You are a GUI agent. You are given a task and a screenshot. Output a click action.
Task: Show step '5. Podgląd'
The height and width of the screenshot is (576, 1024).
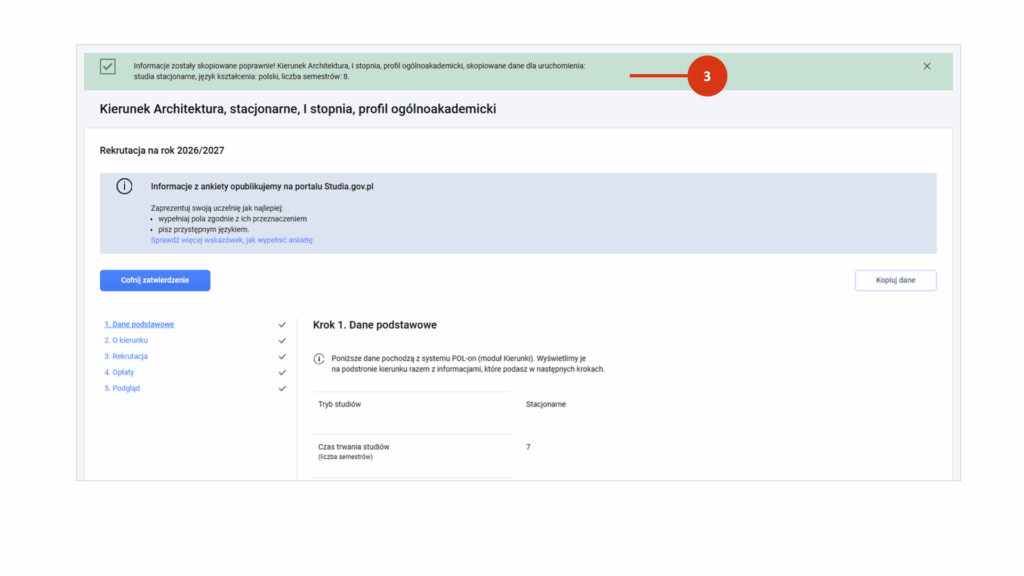(122, 388)
